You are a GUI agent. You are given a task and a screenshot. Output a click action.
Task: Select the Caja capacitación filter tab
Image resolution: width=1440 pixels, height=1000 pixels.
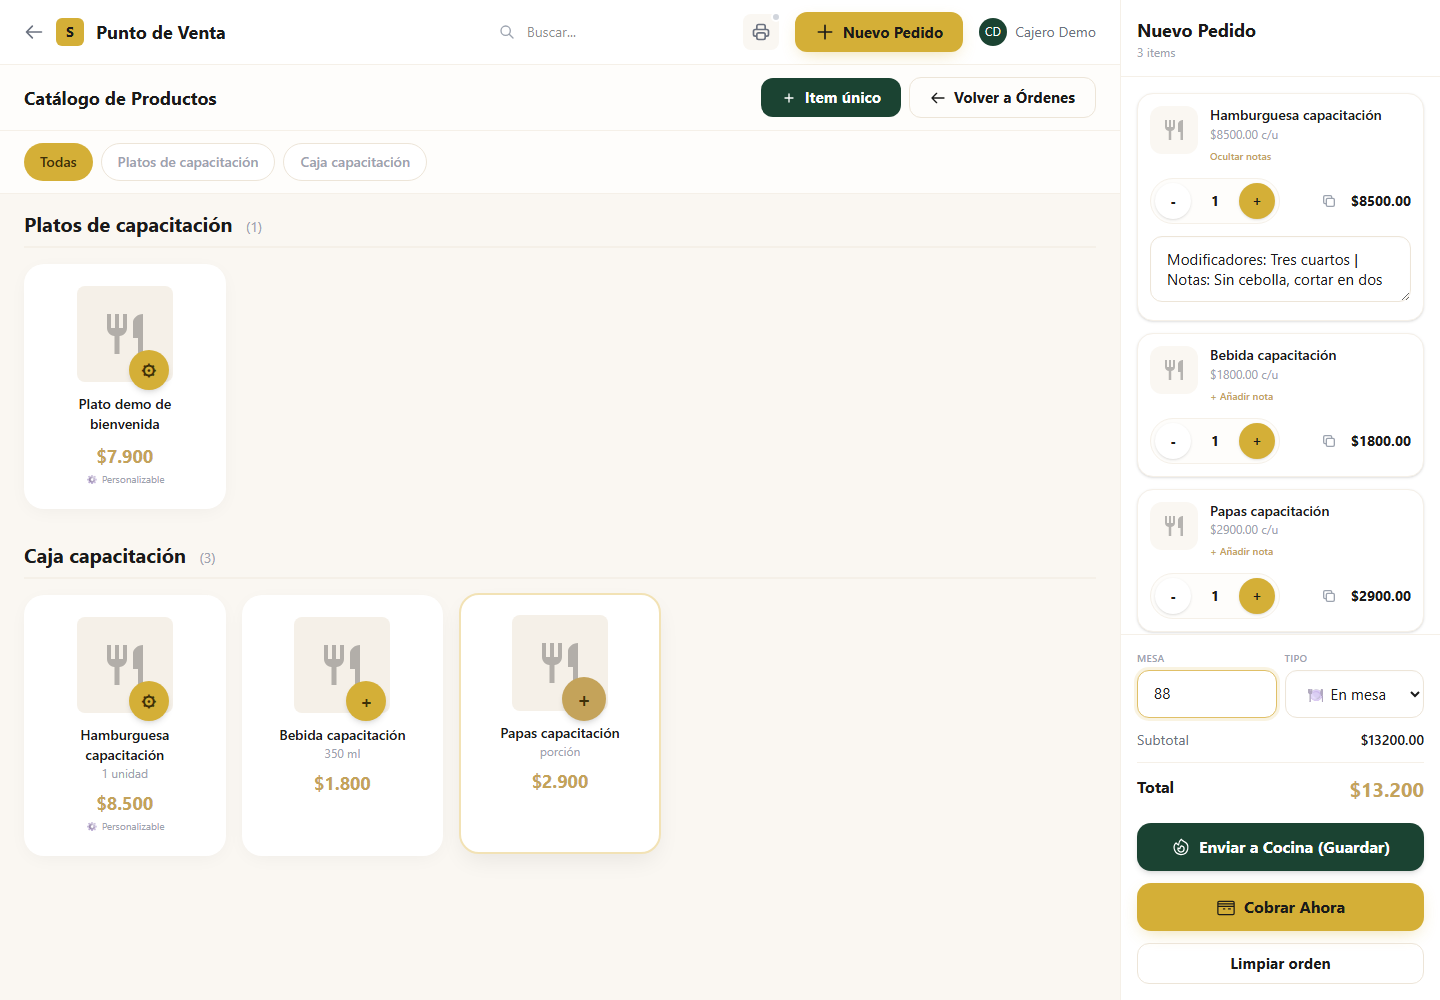point(355,162)
